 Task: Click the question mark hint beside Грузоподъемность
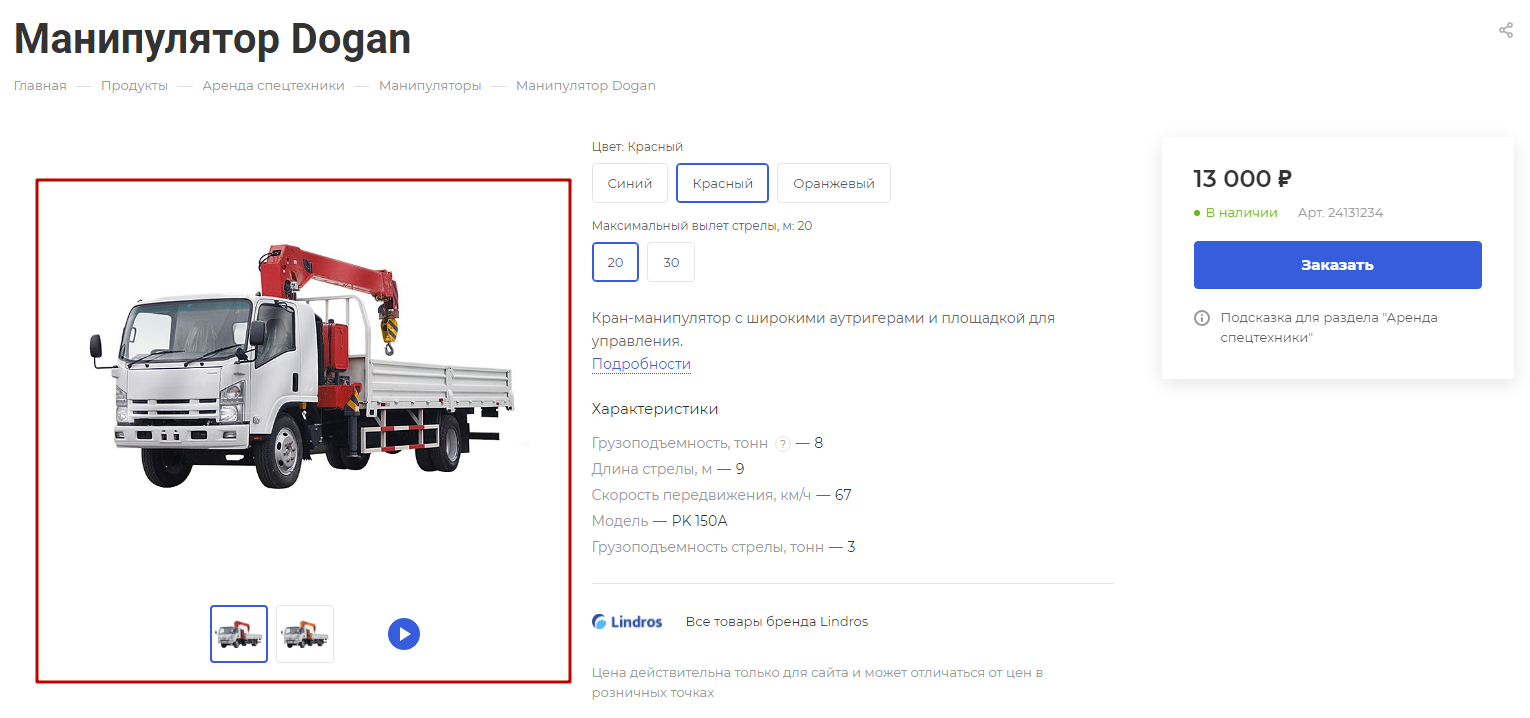point(783,444)
